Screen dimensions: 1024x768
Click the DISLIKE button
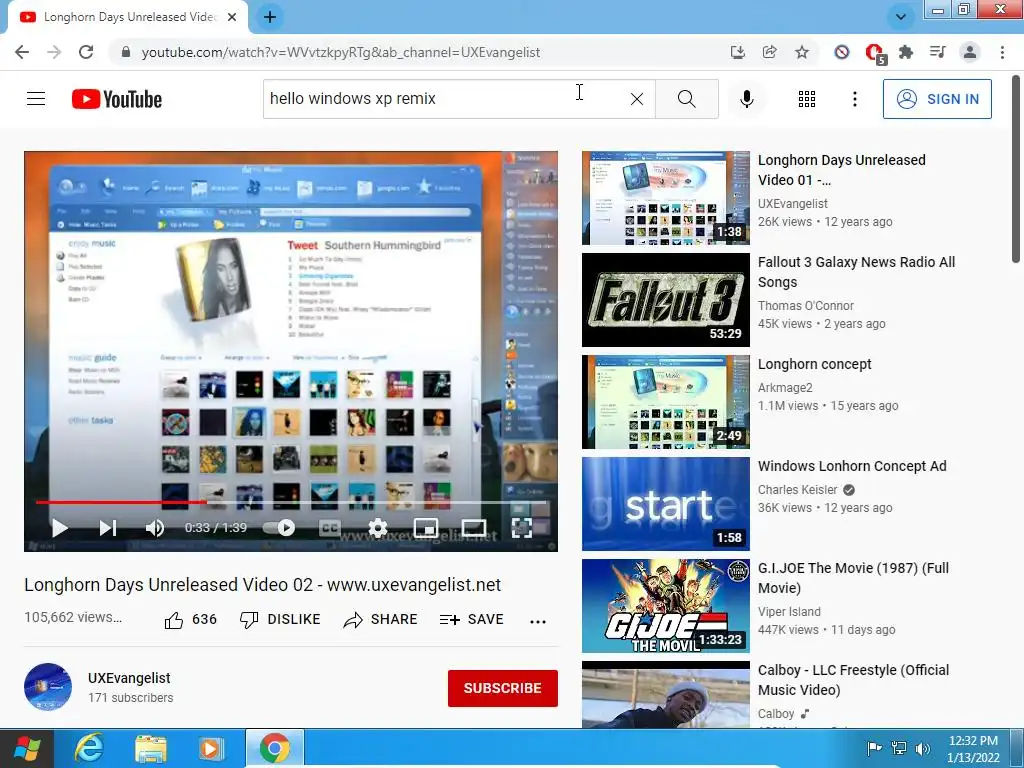click(280, 620)
